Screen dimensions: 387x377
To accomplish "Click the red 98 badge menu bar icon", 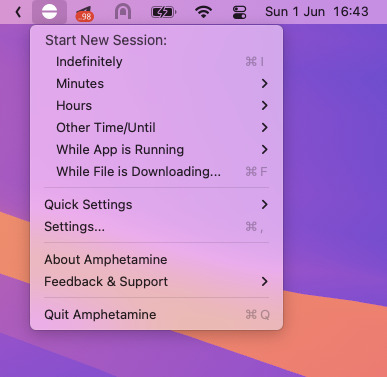I will click(85, 14).
